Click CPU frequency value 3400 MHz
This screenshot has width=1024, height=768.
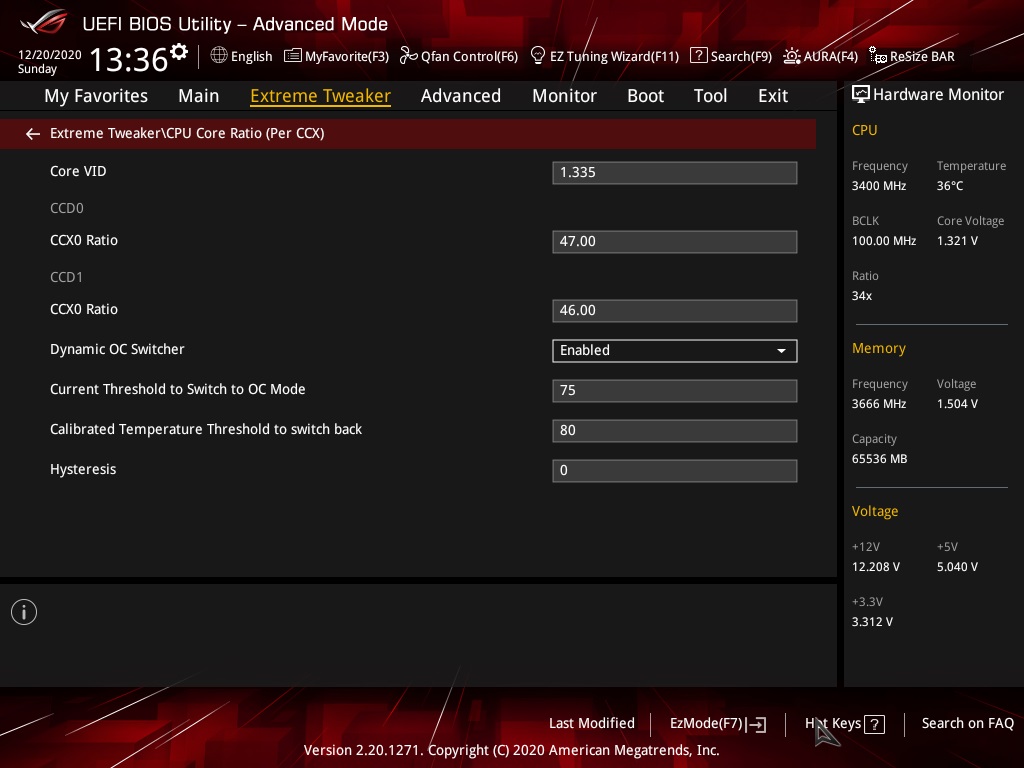[x=879, y=185]
